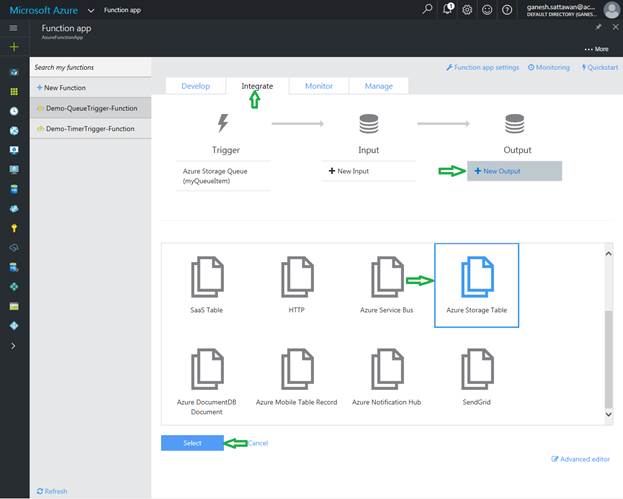Open the feedback smiley icon
This screenshot has width=623, height=499.
tap(487, 10)
